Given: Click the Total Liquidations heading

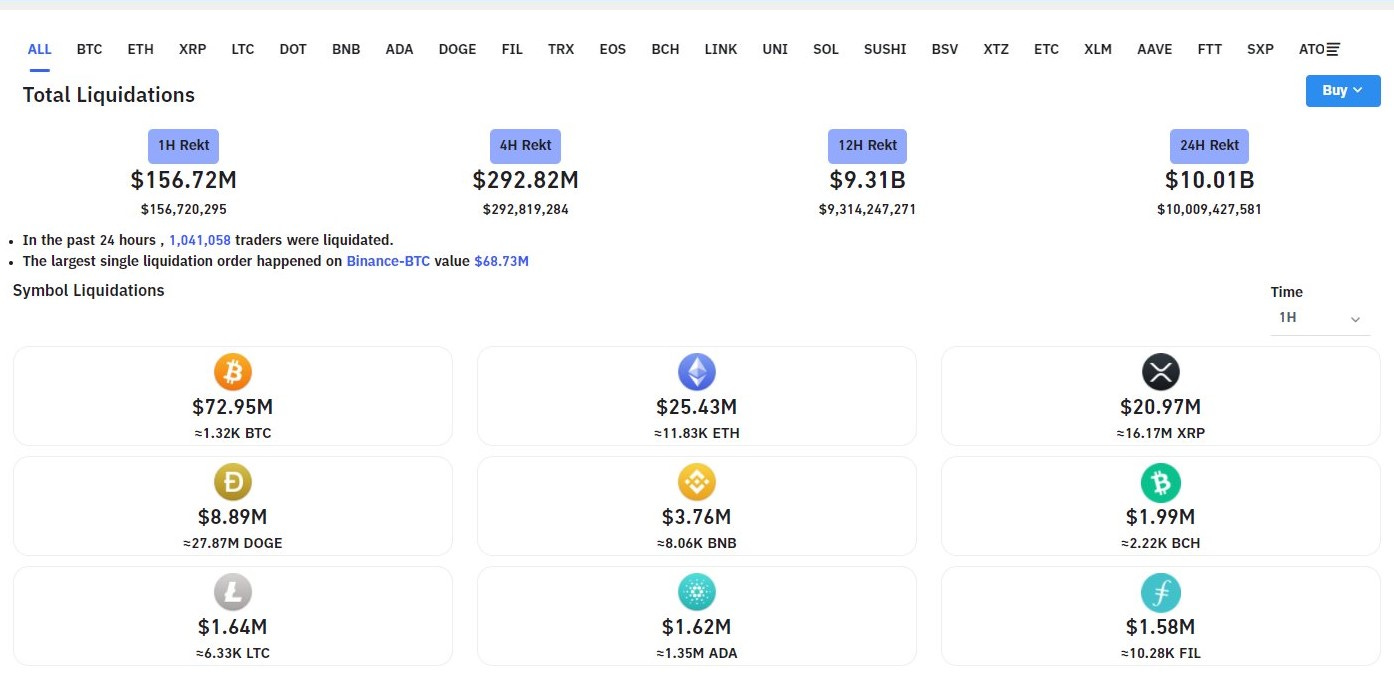Looking at the screenshot, I should [x=109, y=95].
